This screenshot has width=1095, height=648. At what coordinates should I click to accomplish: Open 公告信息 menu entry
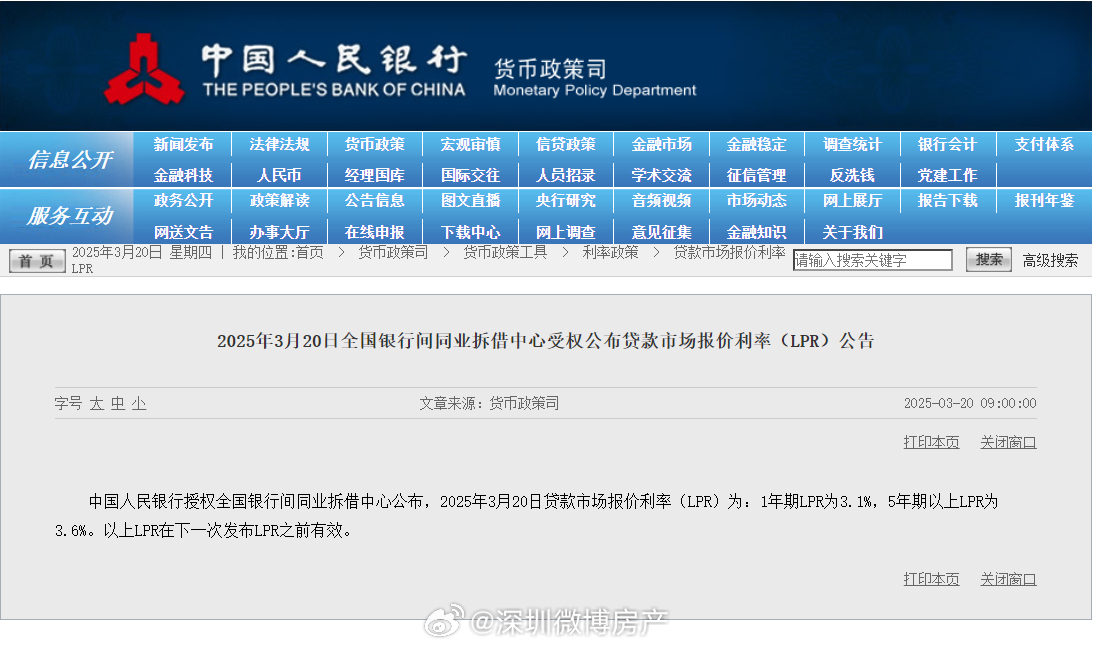pyautogui.click(x=374, y=200)
